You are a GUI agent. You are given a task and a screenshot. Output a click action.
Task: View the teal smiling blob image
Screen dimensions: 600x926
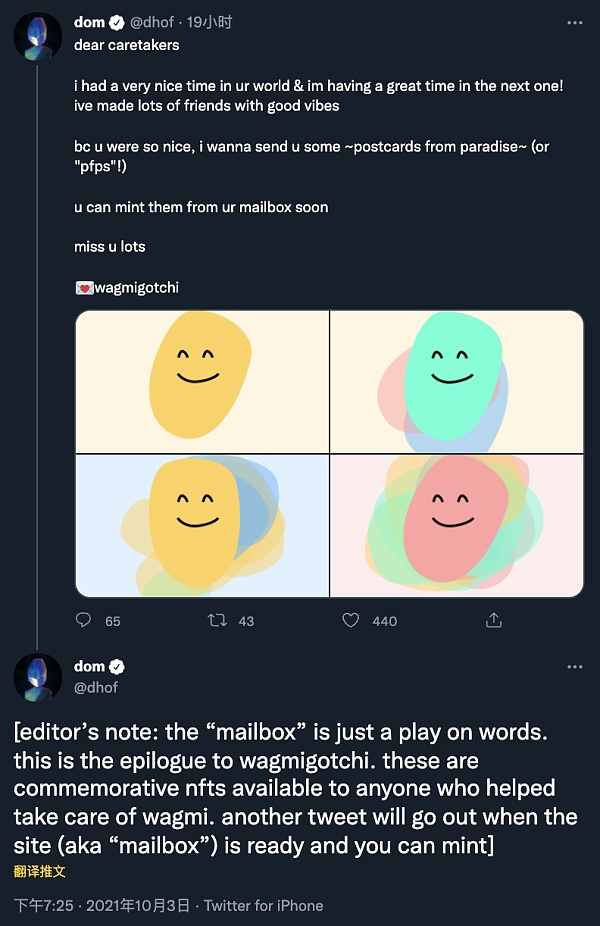456,382
